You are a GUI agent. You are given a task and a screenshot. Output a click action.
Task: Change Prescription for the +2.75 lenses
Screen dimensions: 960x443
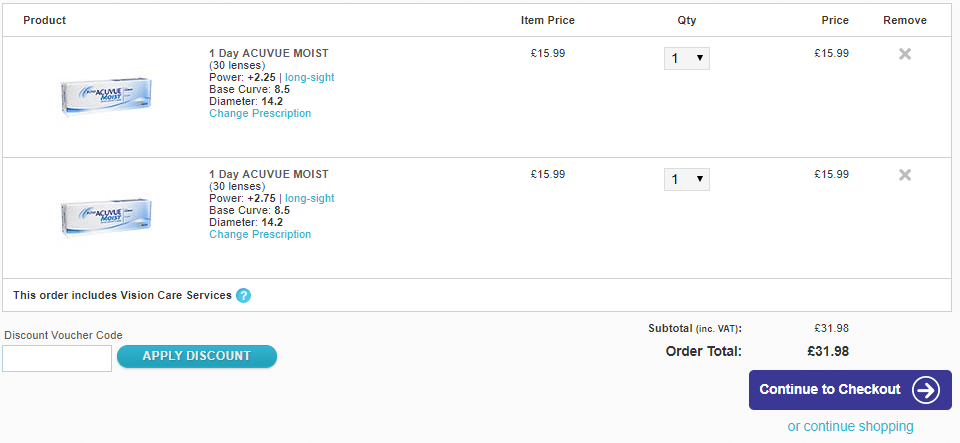[260, 234]
